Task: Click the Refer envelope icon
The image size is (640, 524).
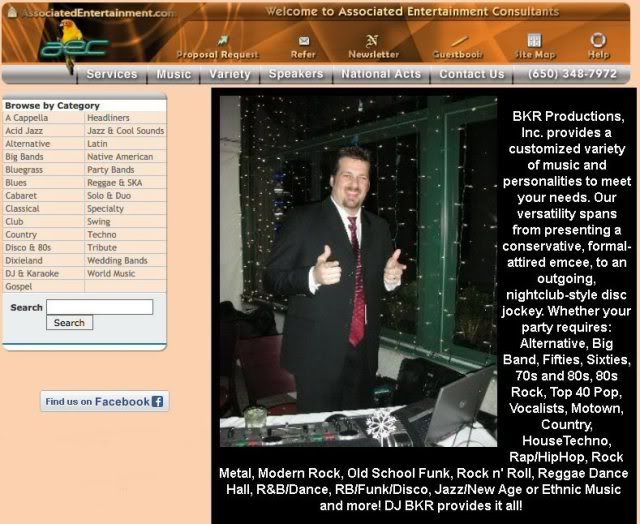Action: coord(304,41)
